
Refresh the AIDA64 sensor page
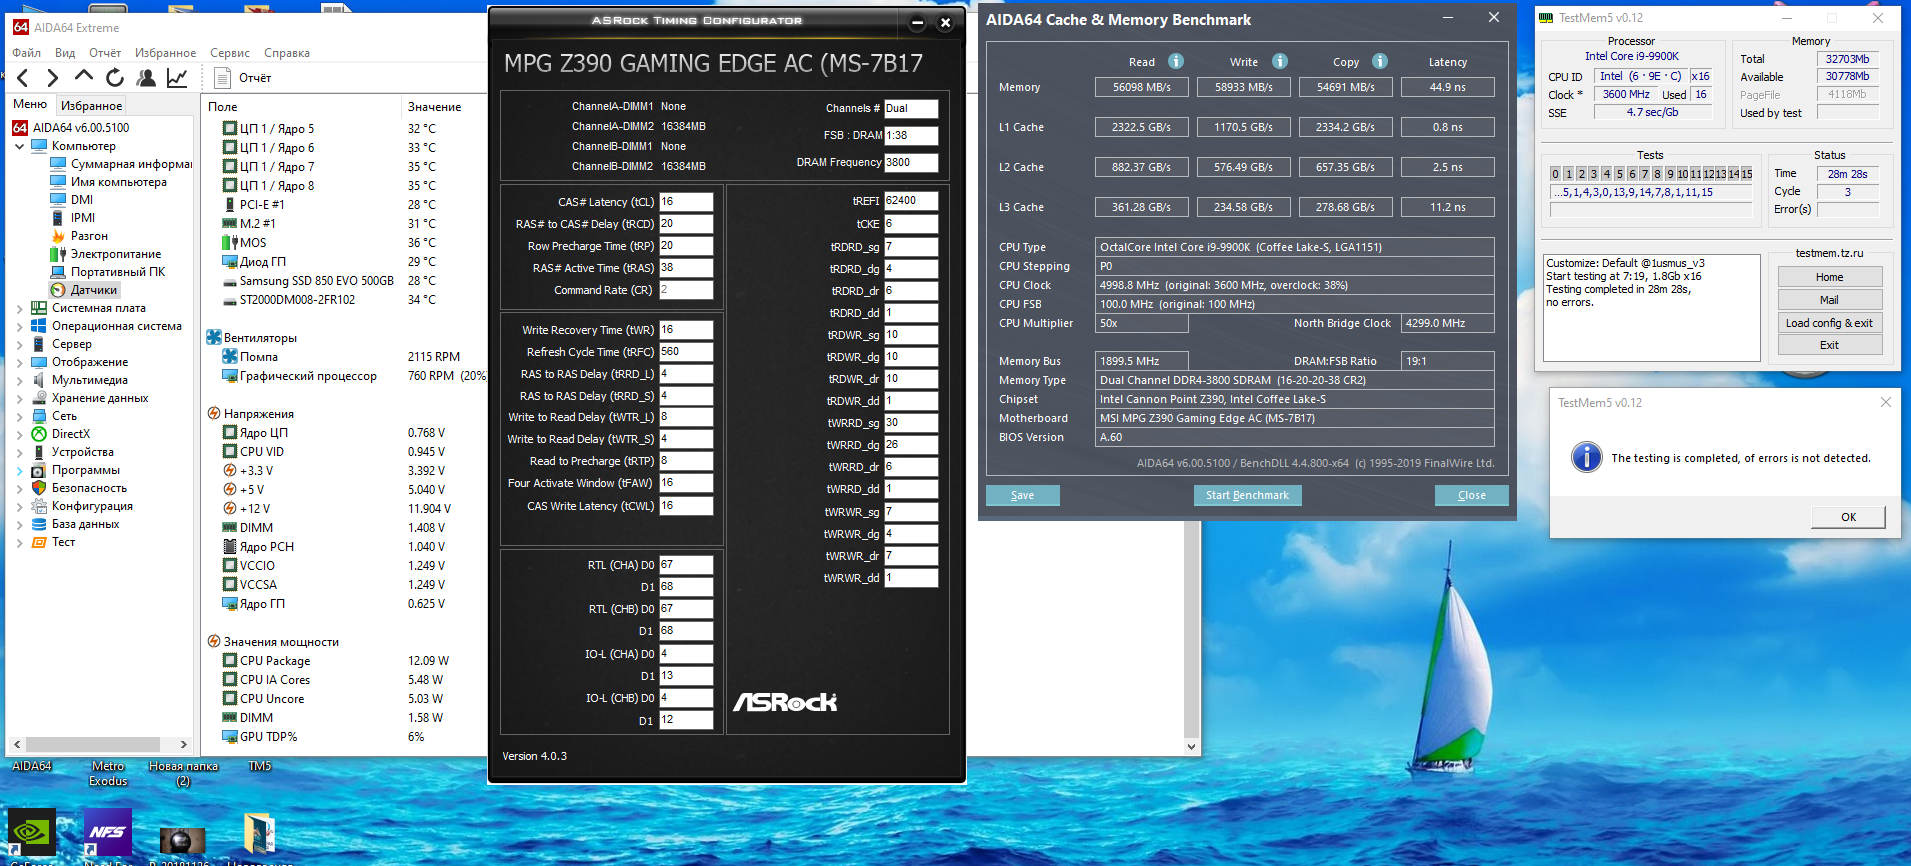115,78
